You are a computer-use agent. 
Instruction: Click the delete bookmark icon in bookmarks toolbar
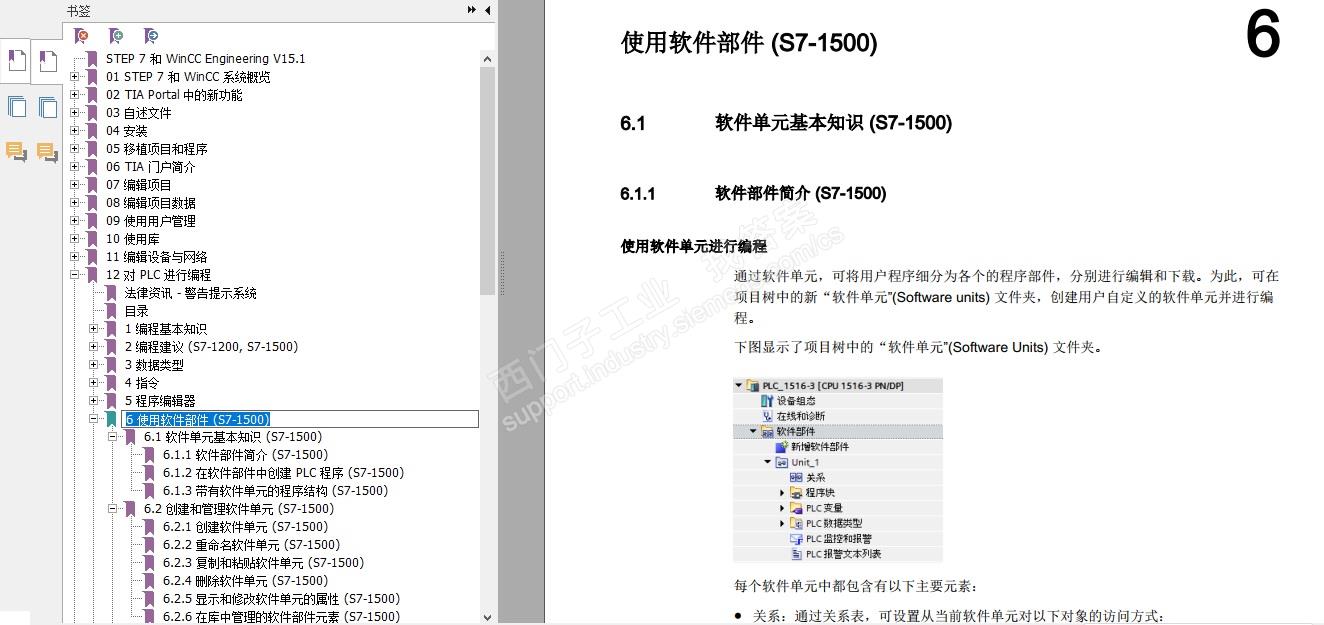click(x=82, y=36)
